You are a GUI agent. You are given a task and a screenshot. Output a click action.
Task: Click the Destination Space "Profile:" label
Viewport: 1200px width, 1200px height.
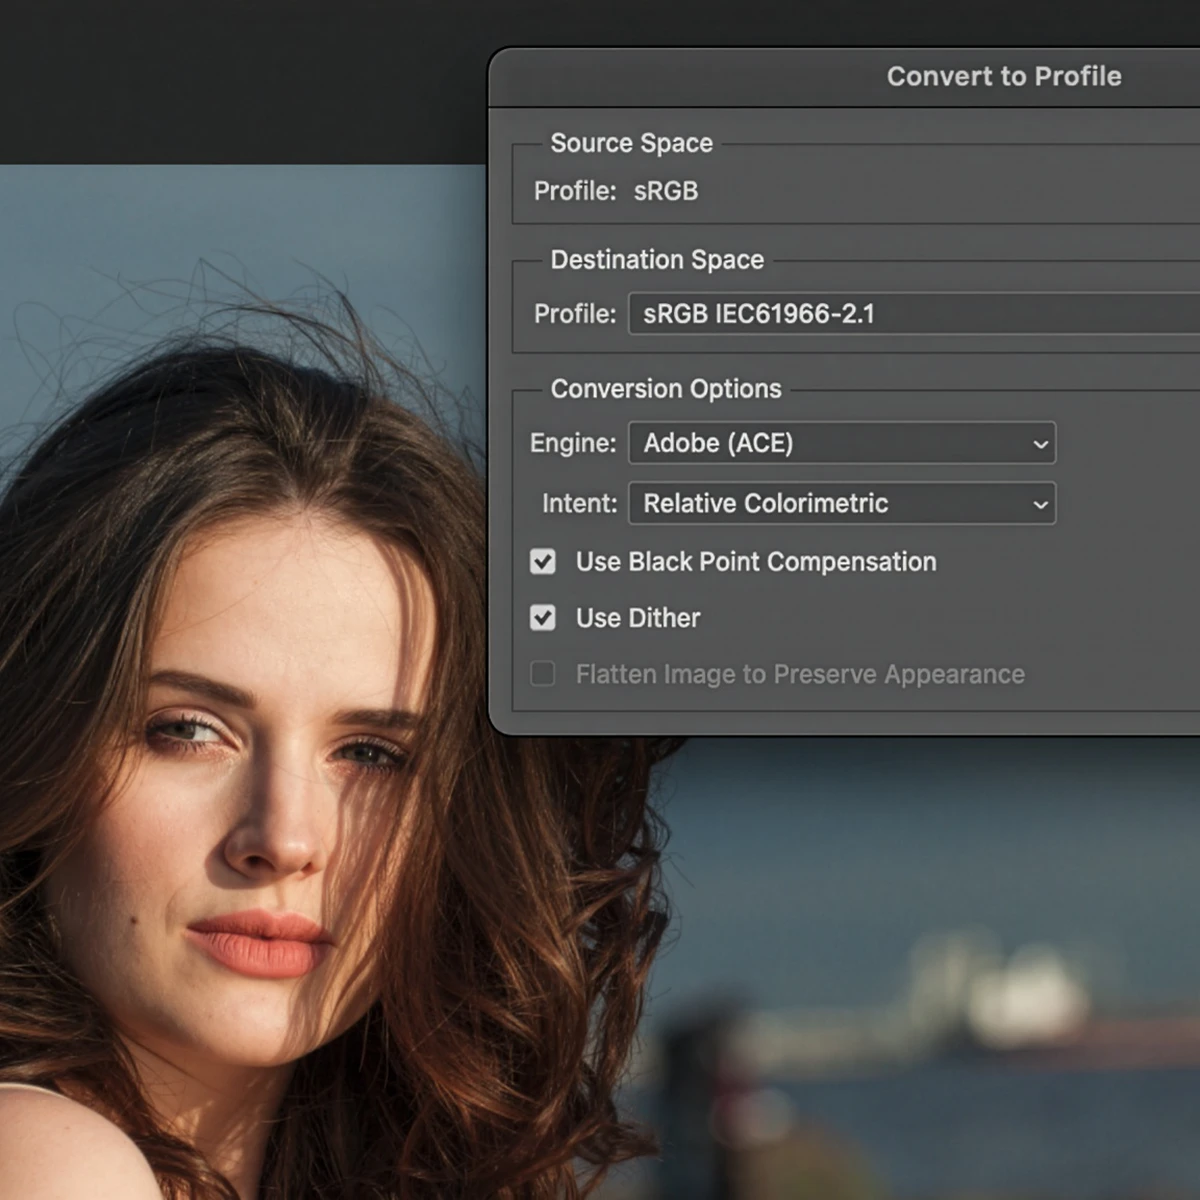pyautogui.click(x=574, y=314)
